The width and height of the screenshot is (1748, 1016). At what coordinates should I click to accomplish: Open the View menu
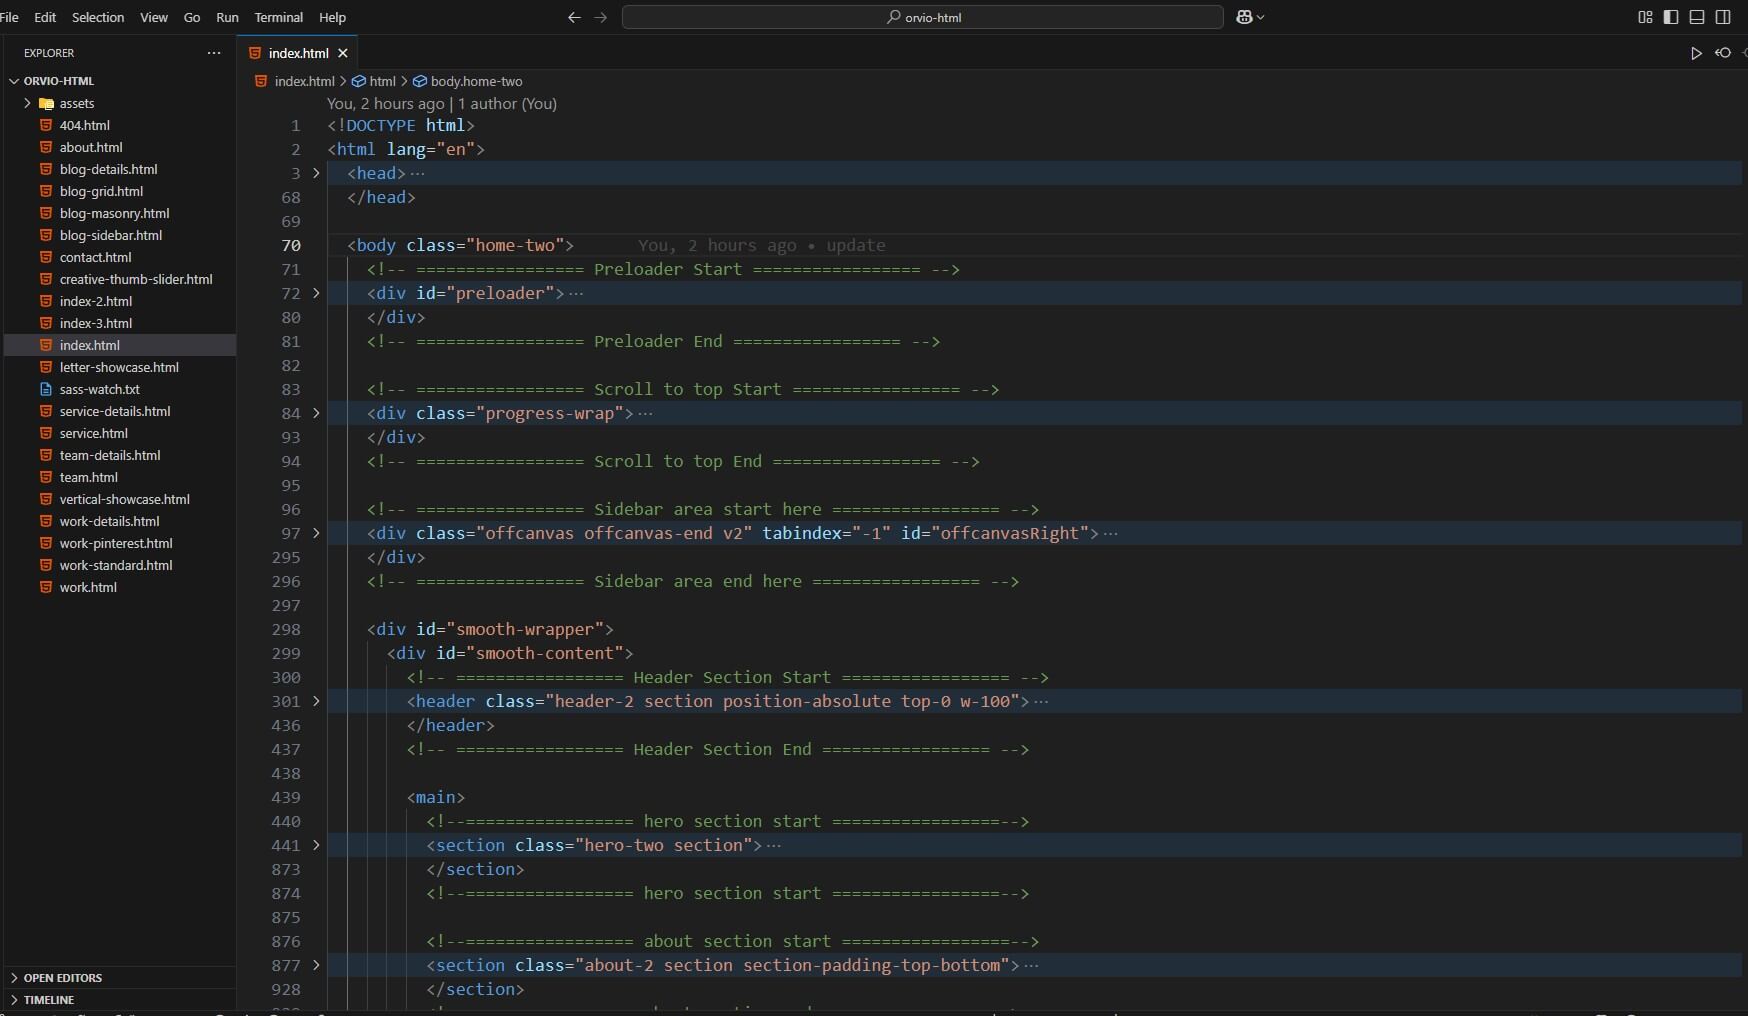click(x=154, y=17)
